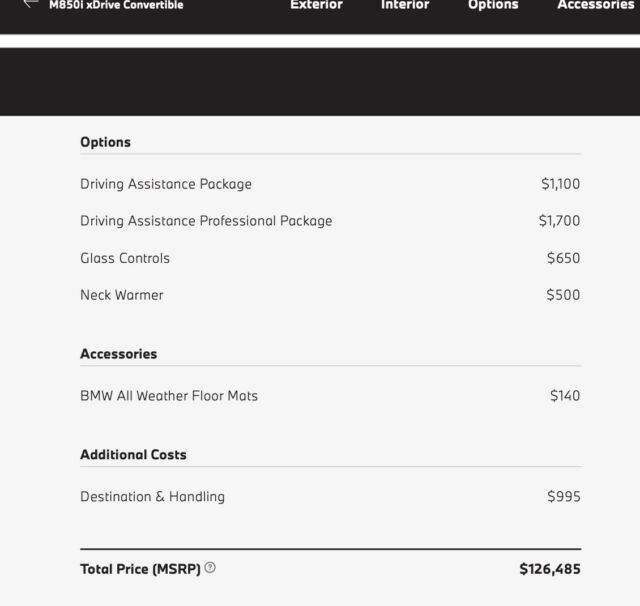Go to the Options tab
This screenshot has height=606, width=640.
(x=493, y=5)
